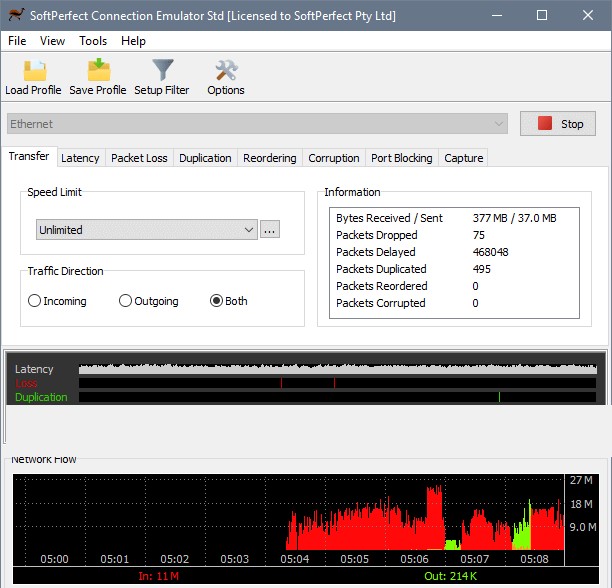612x588 pixels.
Task: Maximize the Connection Emulator window
Action: (x=542, y=15)
